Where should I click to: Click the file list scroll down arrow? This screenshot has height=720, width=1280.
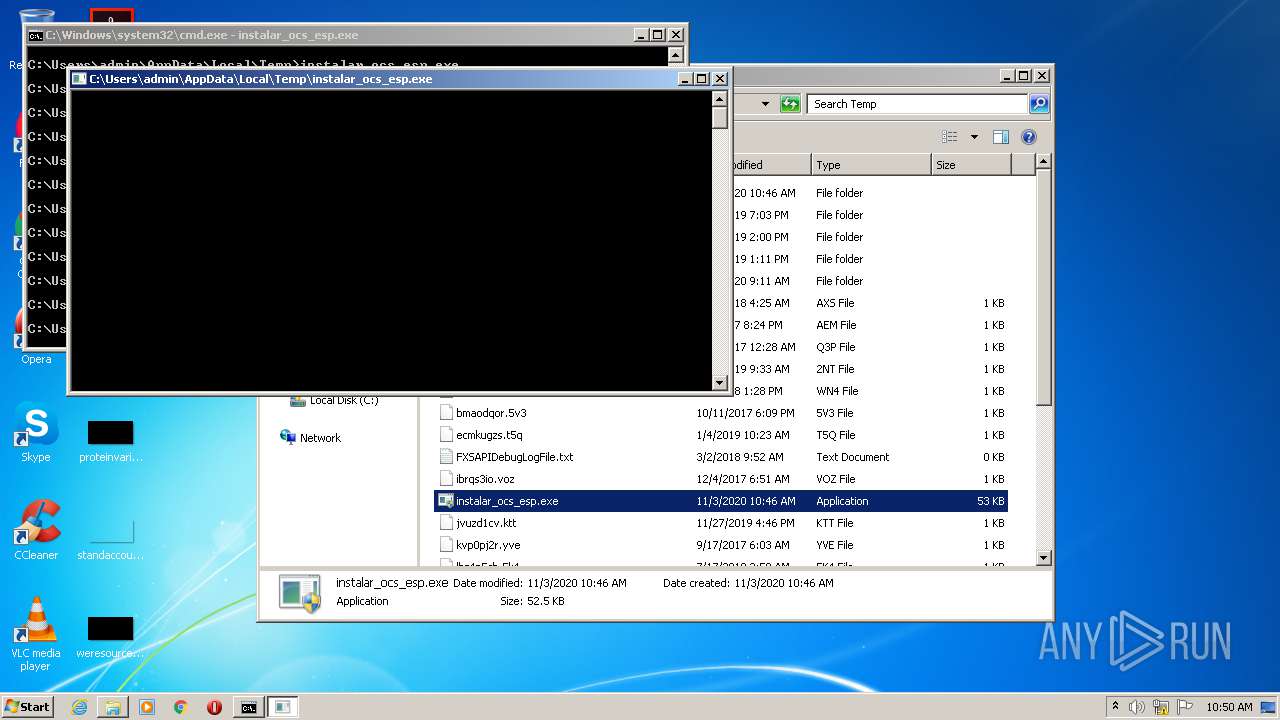[1043, 558]
